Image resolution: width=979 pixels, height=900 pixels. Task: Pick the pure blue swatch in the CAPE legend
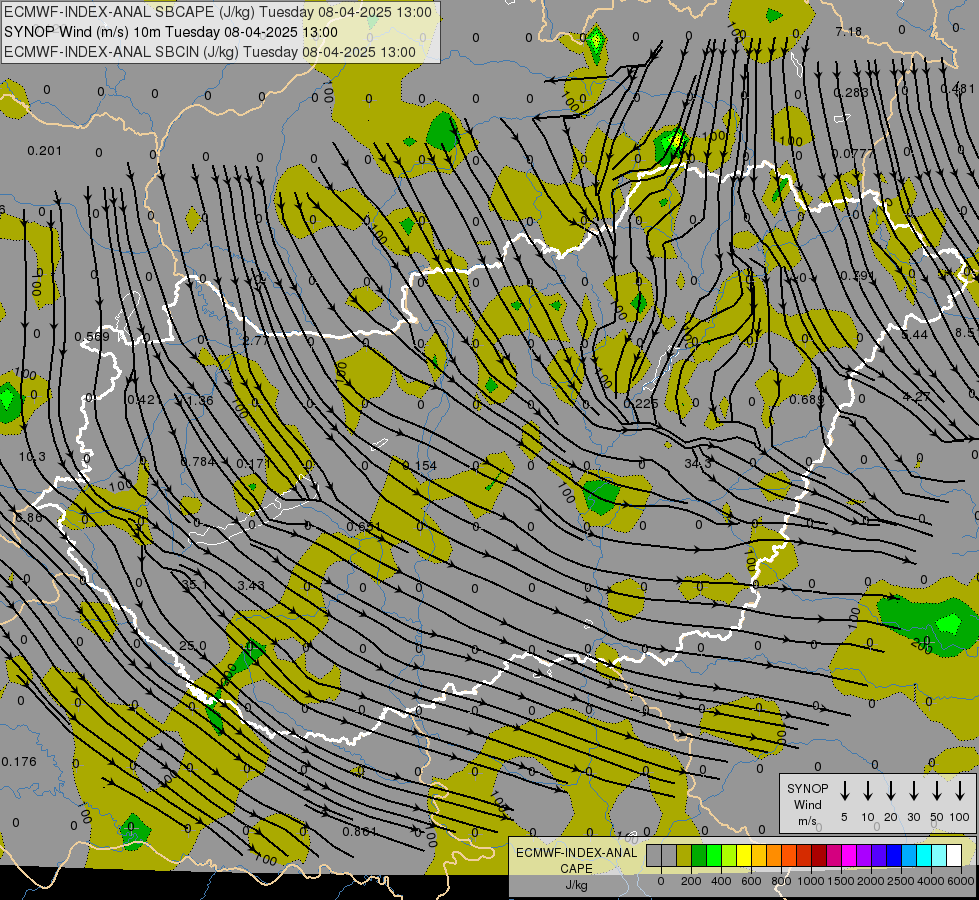893,855
